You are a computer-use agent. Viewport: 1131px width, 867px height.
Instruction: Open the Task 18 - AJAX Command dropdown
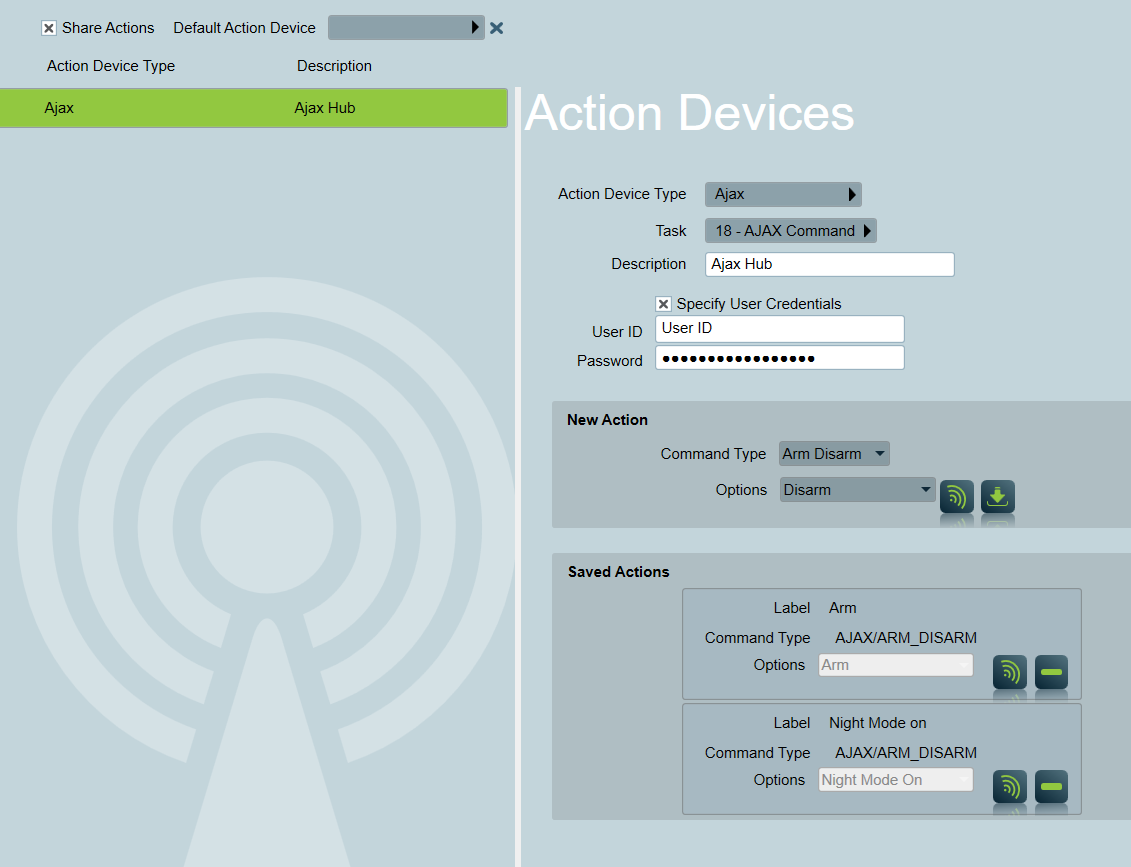[x=791, y=231]
